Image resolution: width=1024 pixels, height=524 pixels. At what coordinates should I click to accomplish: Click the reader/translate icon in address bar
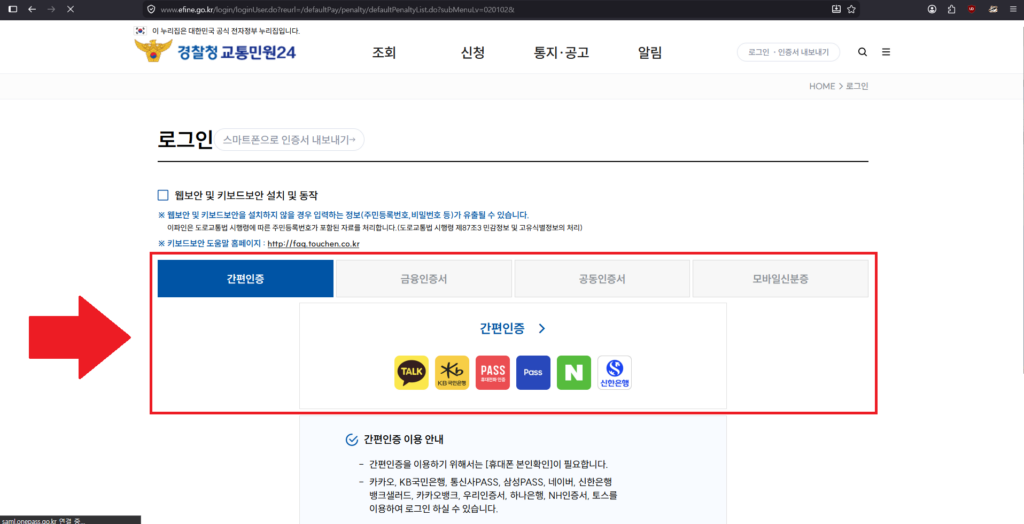tap(836, 9)
